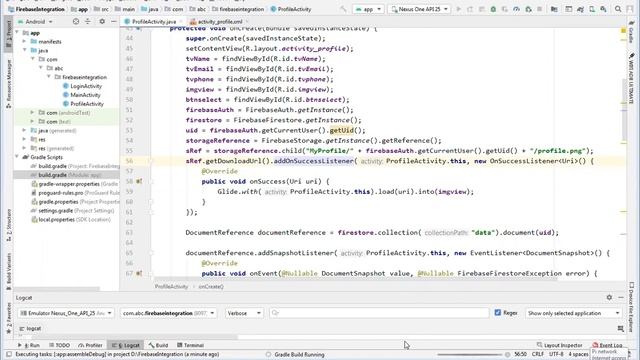640x360 pixels.
Task: Toggle the Regex checkbox in Logcat
Action: 498,313
